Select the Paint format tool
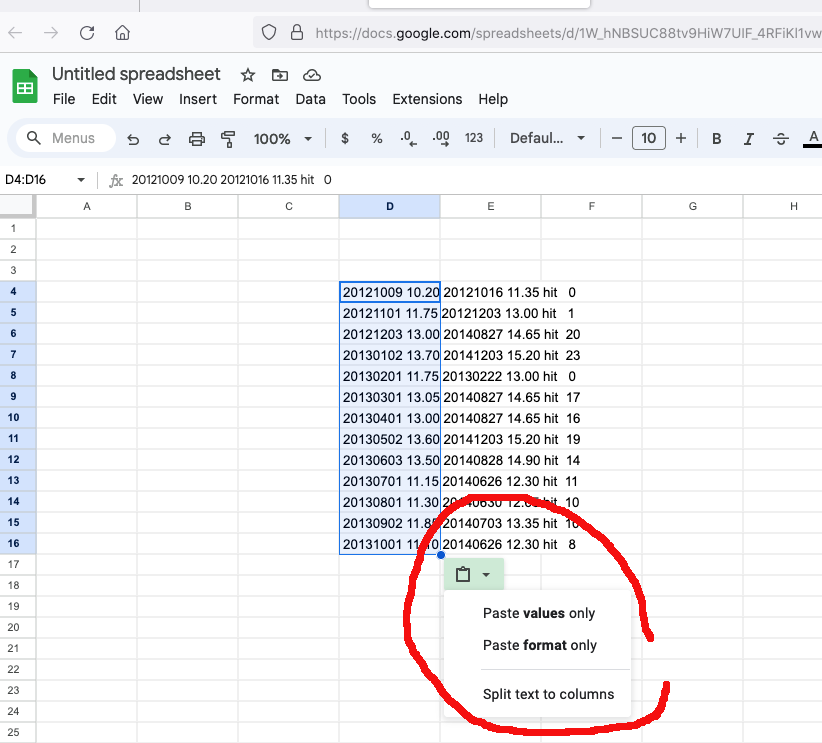The width and height of the screenshot is (822, 743). point(228,139)
